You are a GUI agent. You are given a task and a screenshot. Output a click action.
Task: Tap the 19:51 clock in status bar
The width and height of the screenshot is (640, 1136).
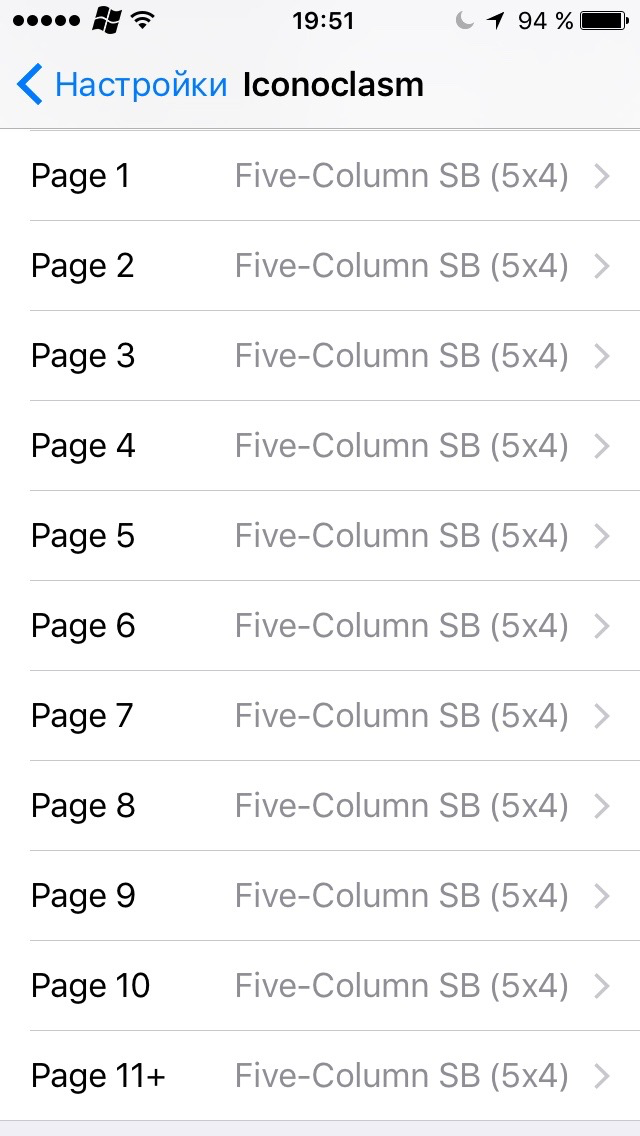click(x=323, y=21)
